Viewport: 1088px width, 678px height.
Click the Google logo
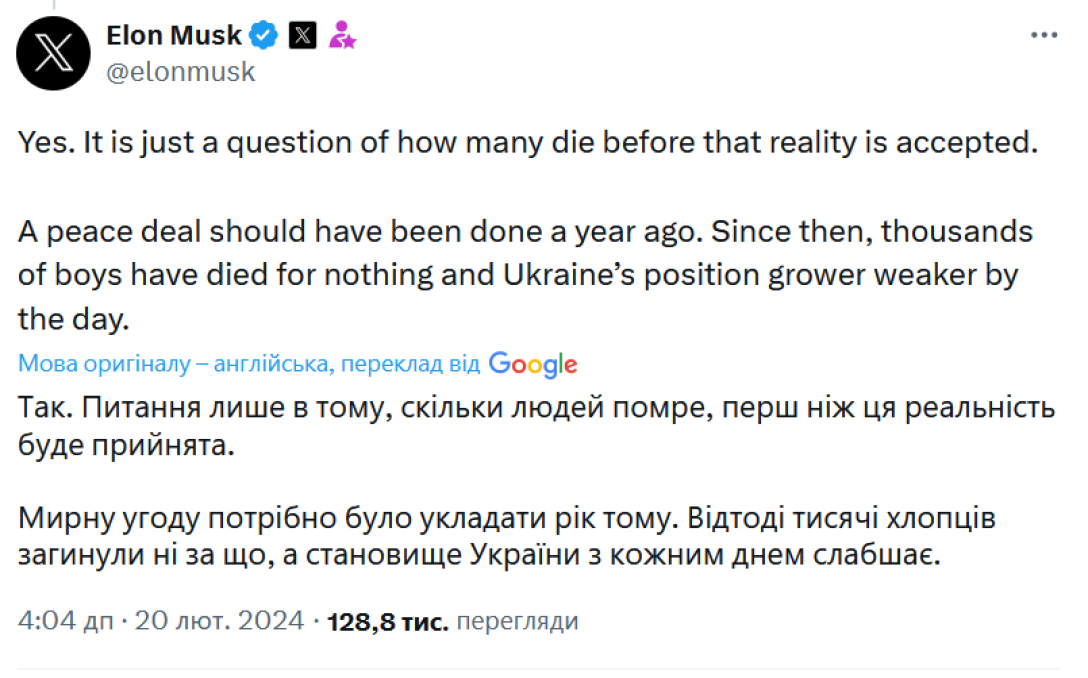533,364
